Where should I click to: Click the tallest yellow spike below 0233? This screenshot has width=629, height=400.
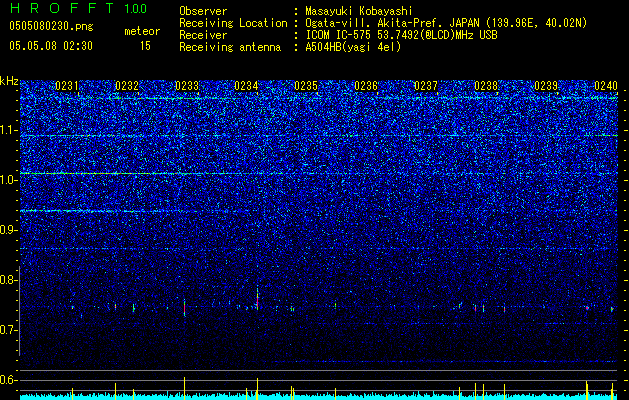point(185,386)
